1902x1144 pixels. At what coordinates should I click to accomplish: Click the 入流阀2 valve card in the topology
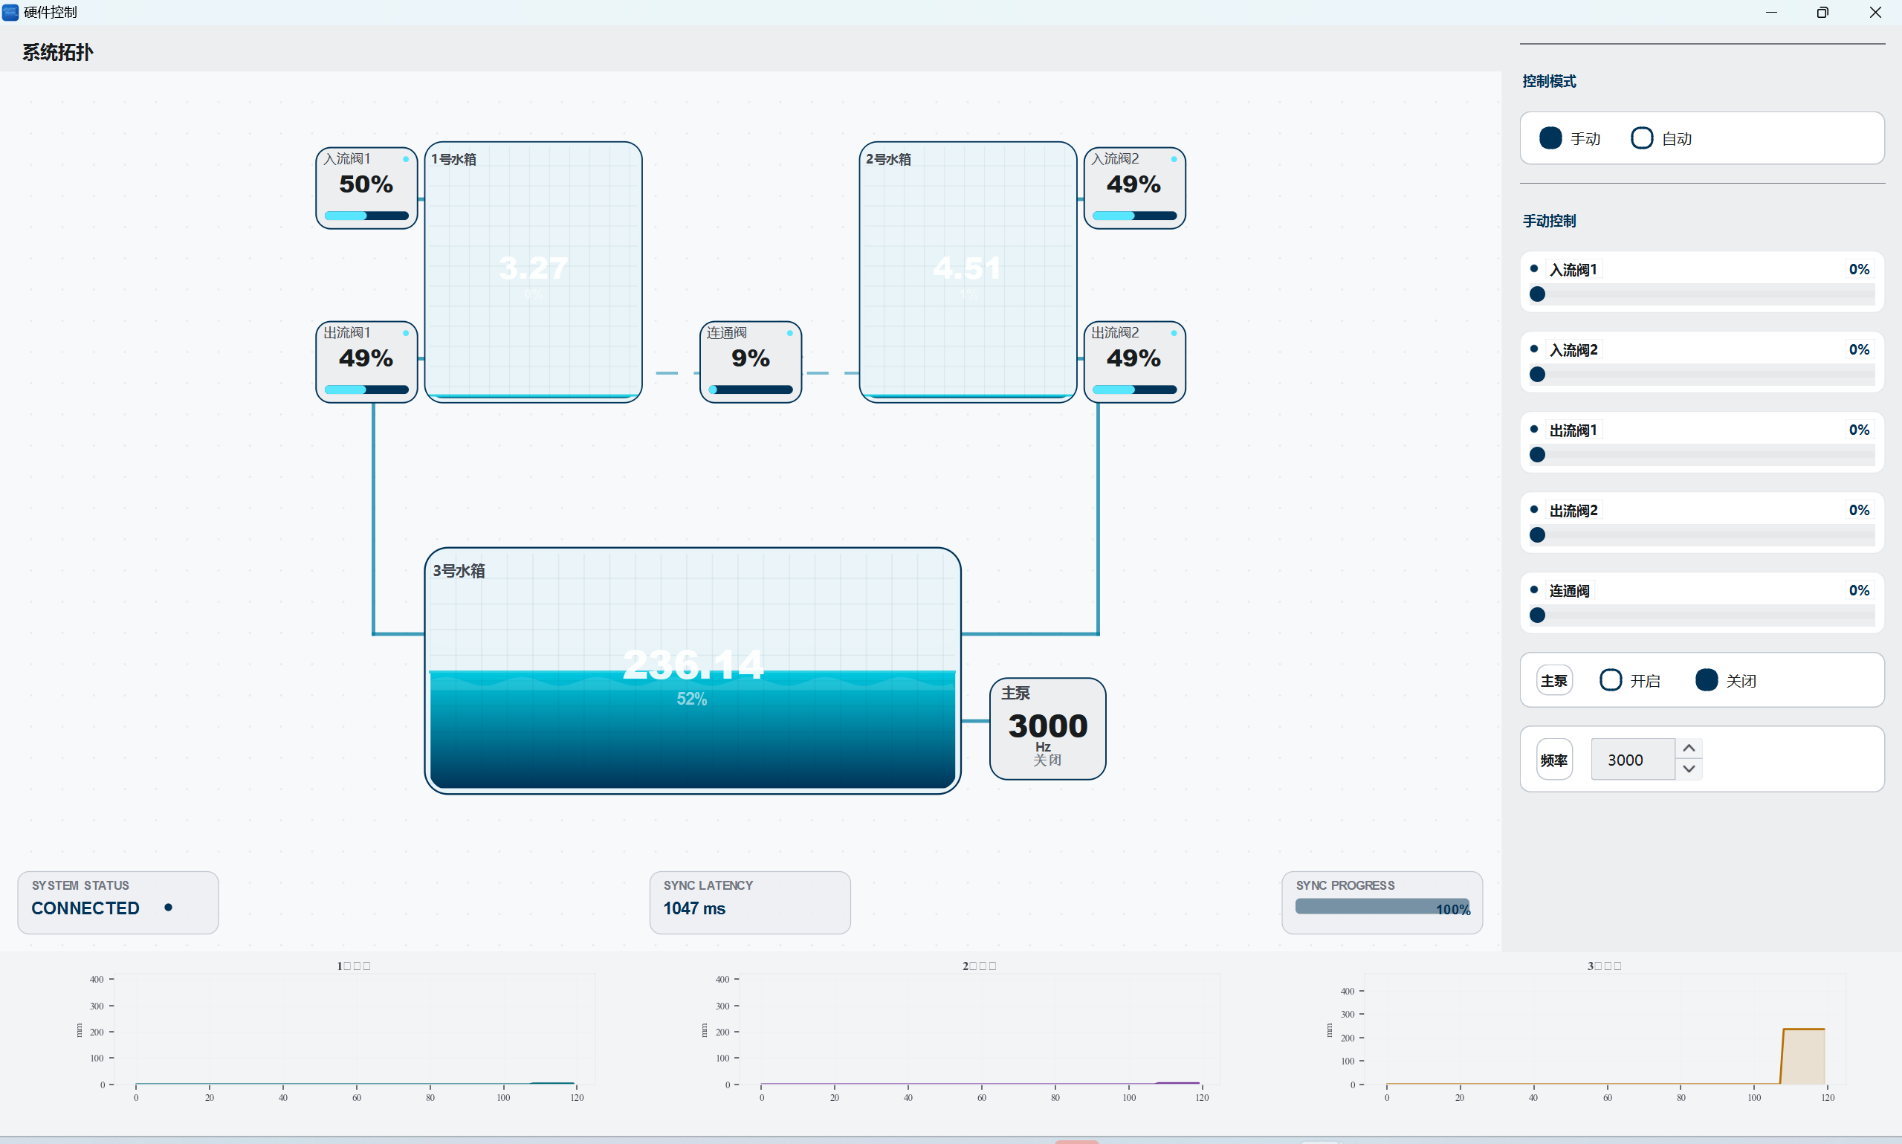click(x=1135, y=188)
